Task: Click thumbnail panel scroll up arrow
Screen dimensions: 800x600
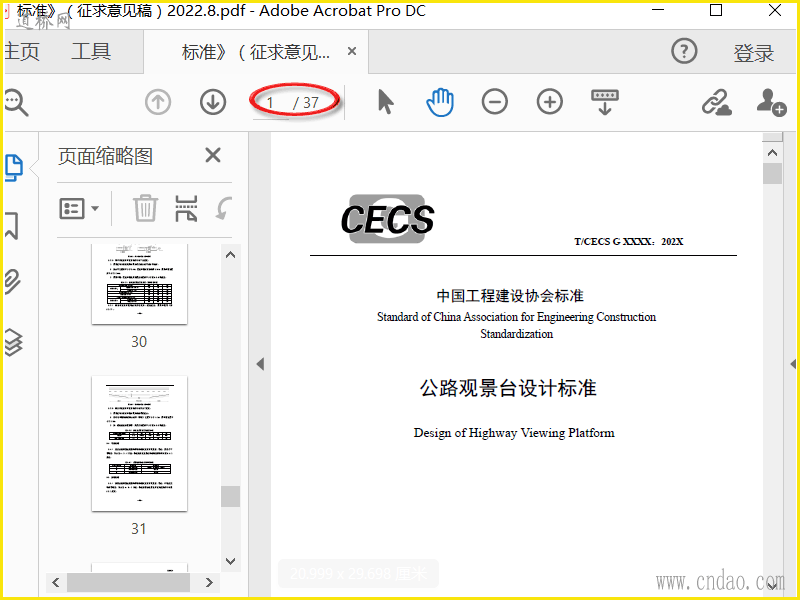Action: (231, 255)
